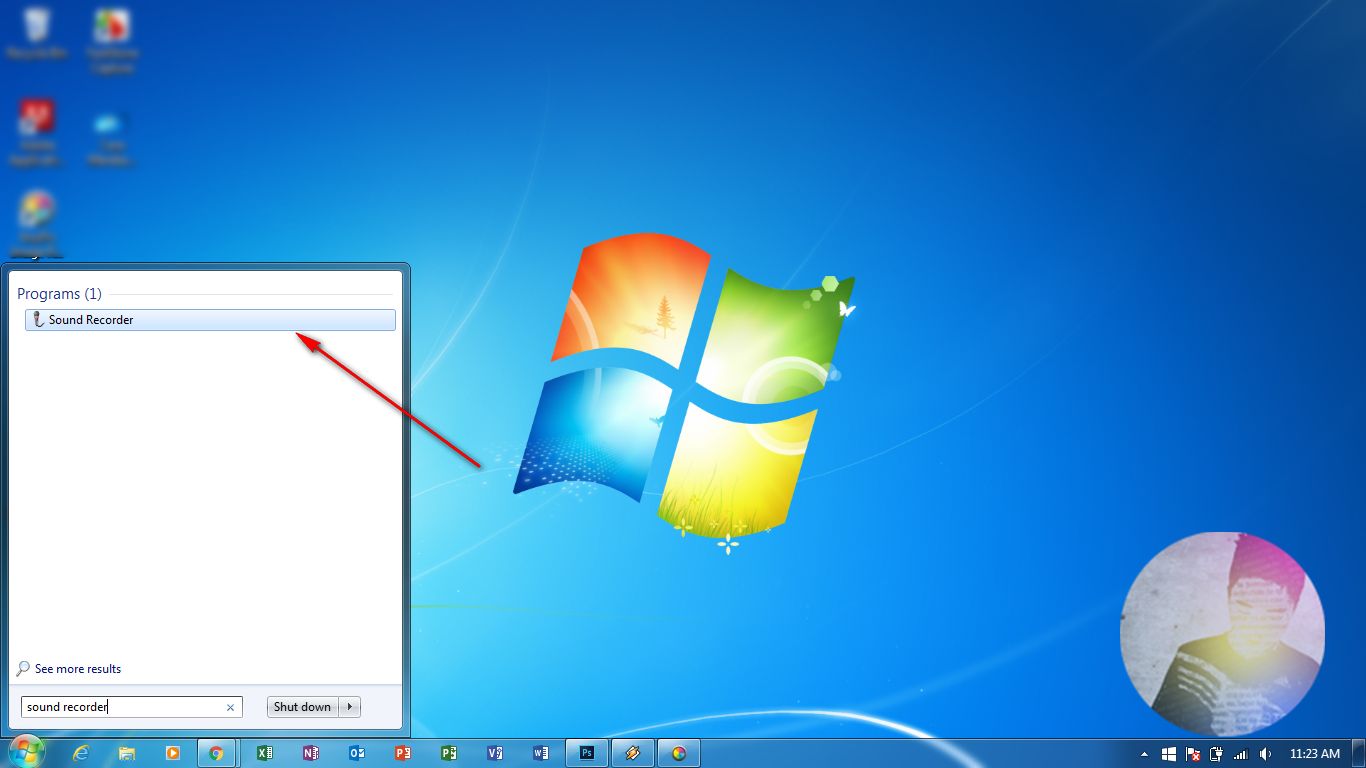The image size is (1366, 768).
Task: Open Windows Media Player from the taskbar
Action: [x=173, y=753]
